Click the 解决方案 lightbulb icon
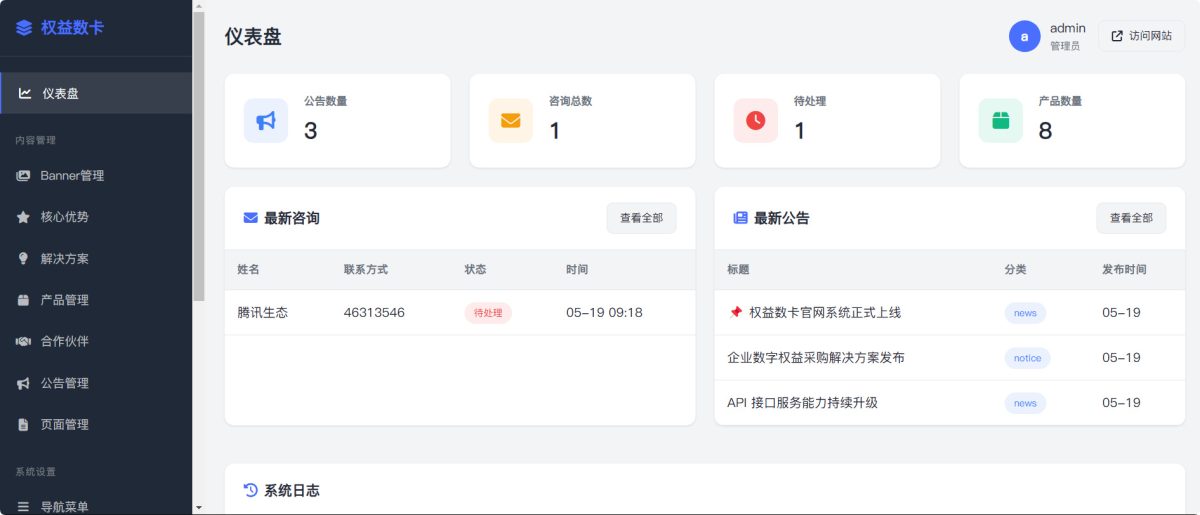1200x515 pixels. pos(23,259)
